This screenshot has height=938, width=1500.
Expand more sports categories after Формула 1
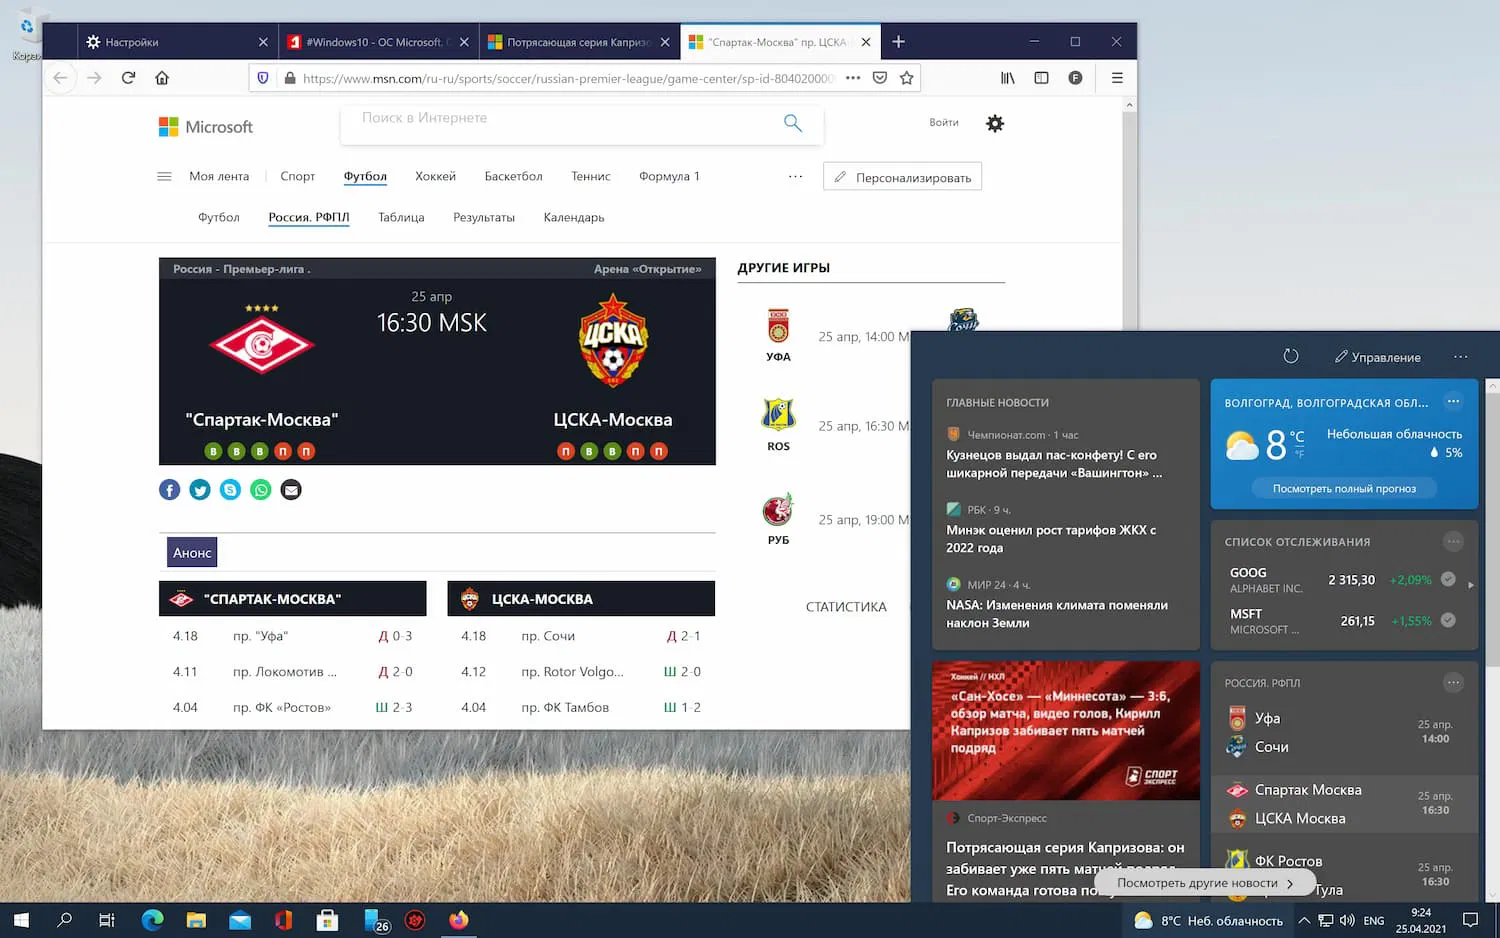(795, 177)
